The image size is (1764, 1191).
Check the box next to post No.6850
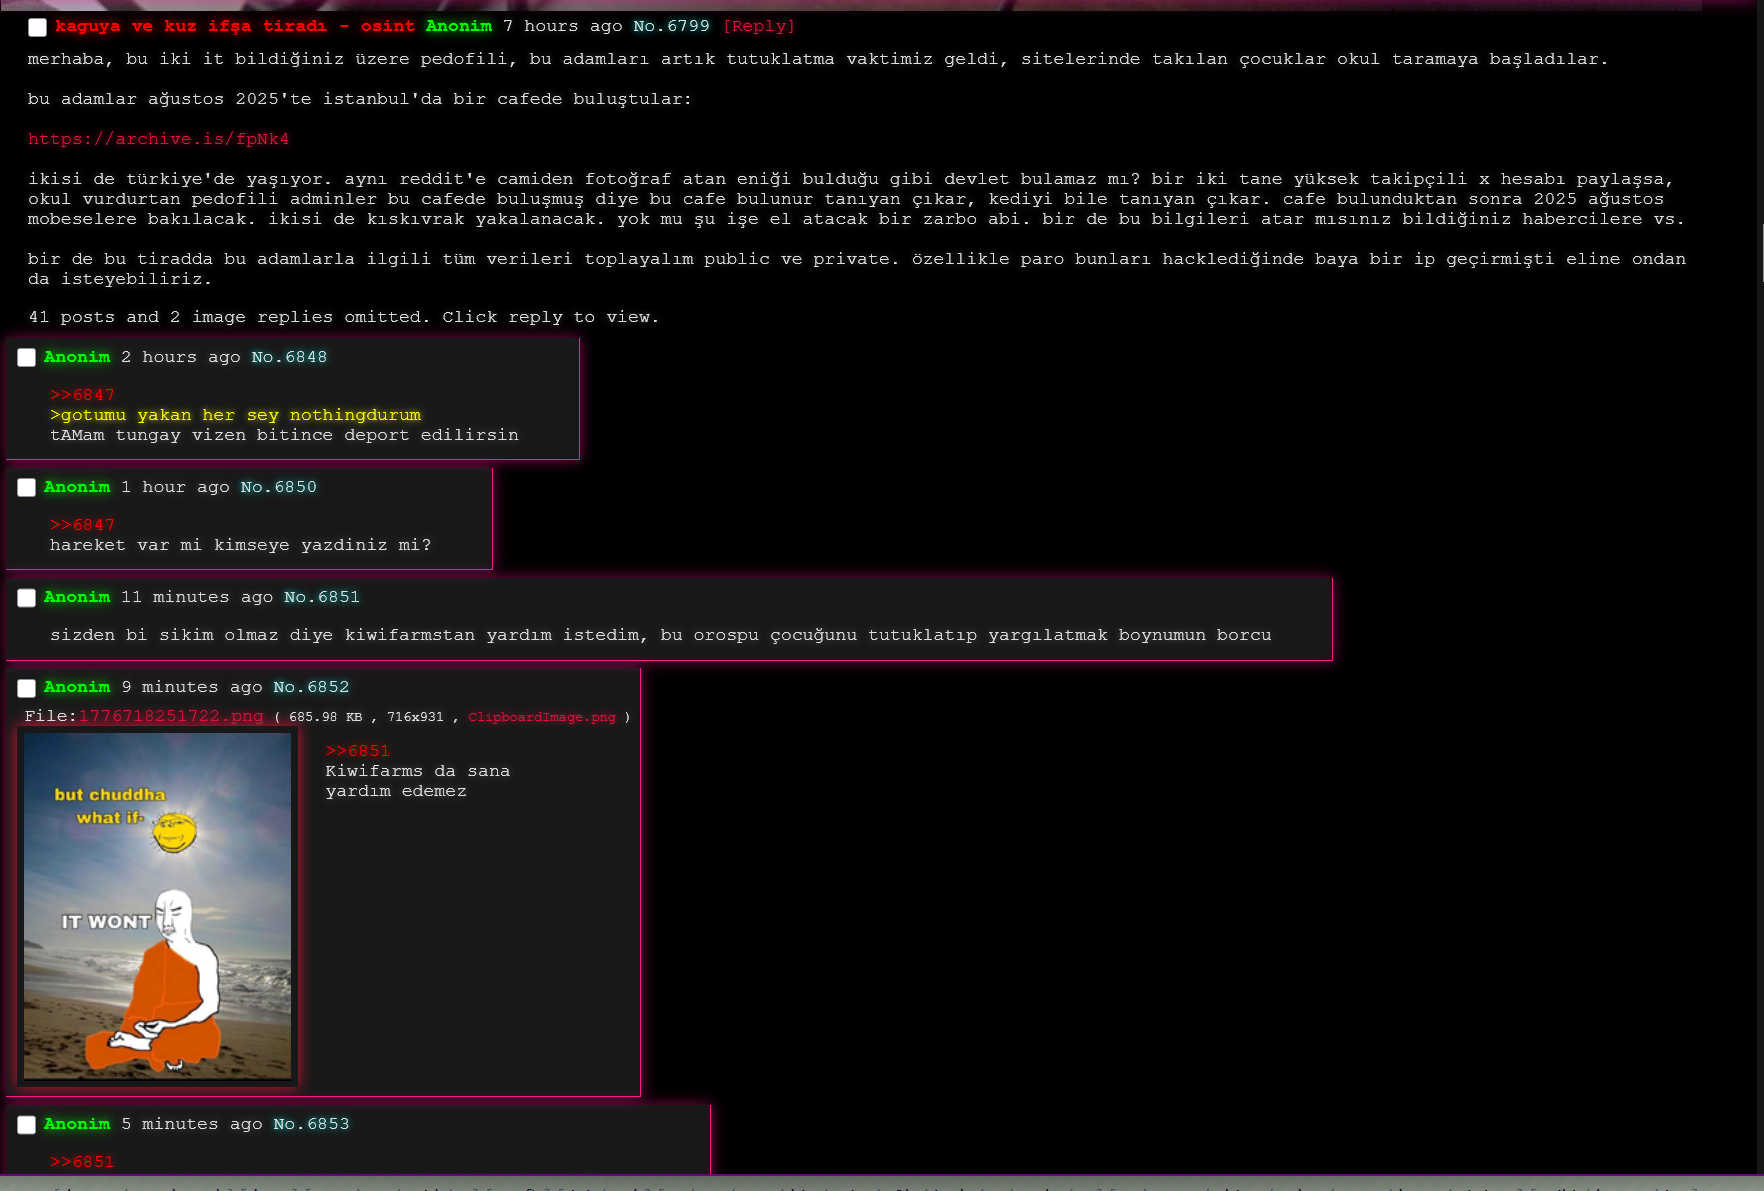[x=27, y=488]
